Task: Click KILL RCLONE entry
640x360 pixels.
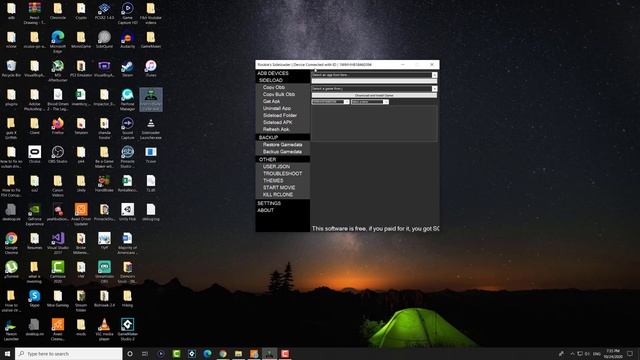Action: pyautogui.click(x=278, y=194)
